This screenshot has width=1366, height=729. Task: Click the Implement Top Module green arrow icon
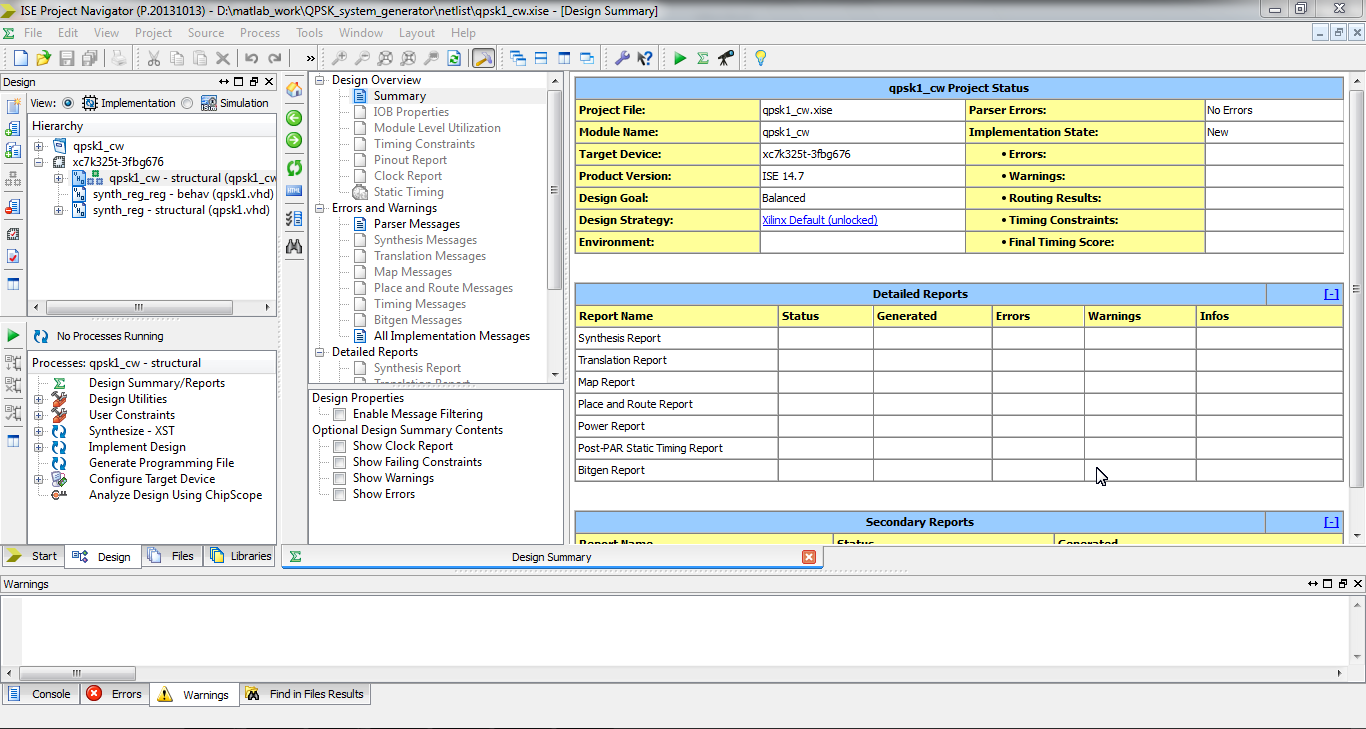680,58
